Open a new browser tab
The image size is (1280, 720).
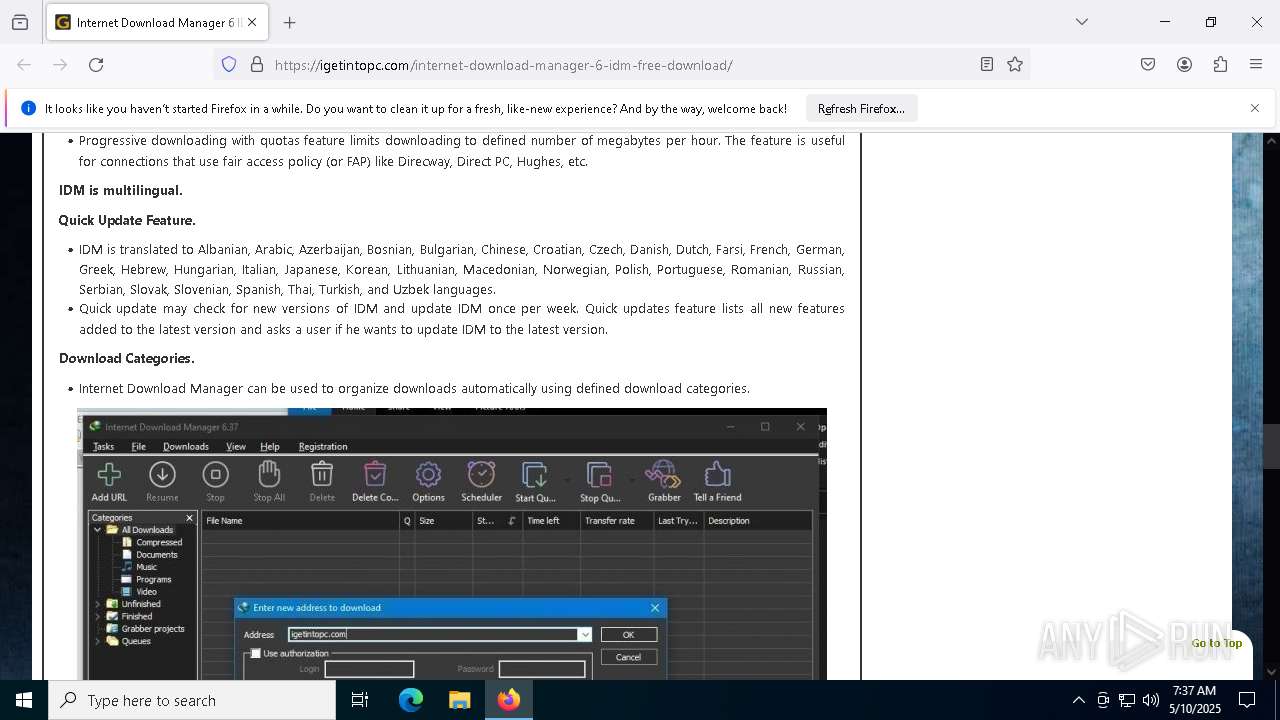[290, 22]
